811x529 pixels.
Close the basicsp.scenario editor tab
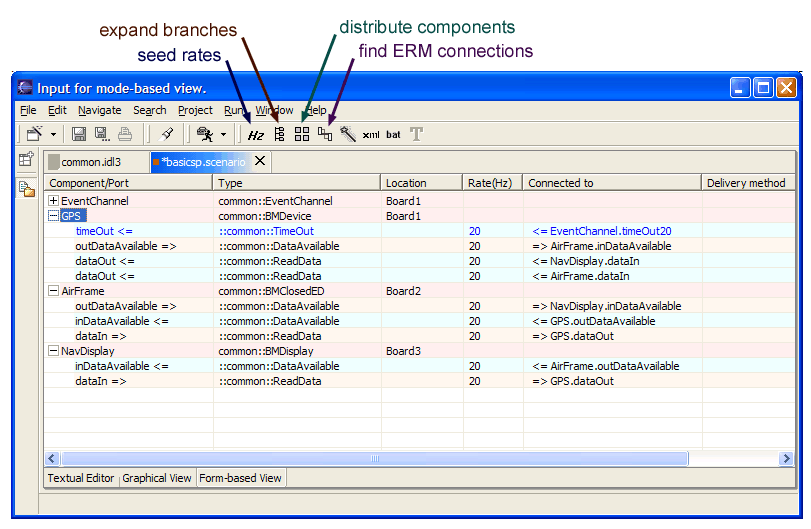(260, 161)
